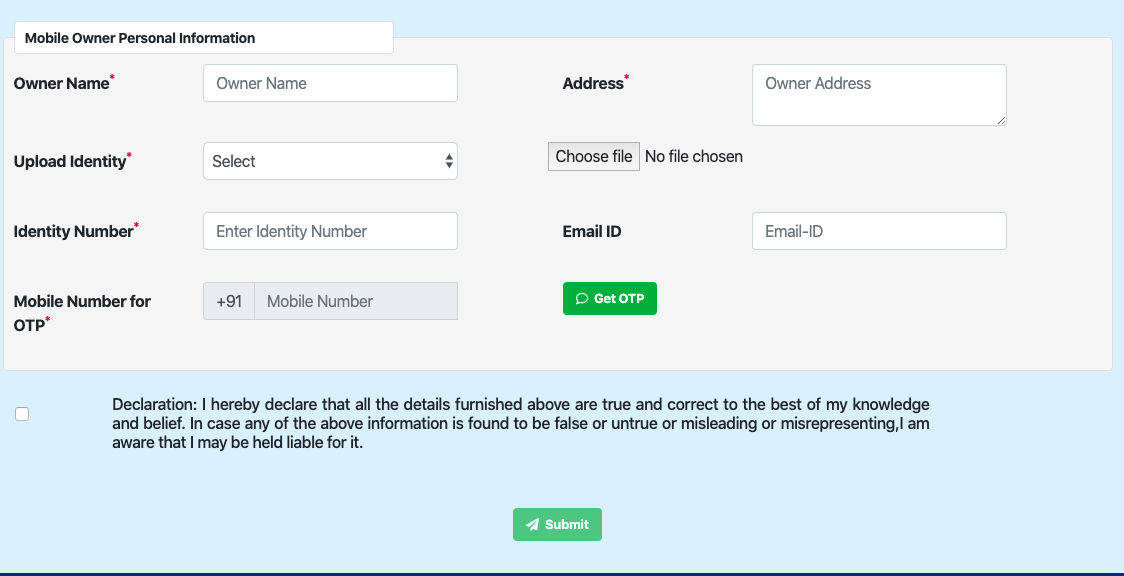Click the resize handle of the Address textarea
Screen dimensions: 1124x576
coord(1002,121)
